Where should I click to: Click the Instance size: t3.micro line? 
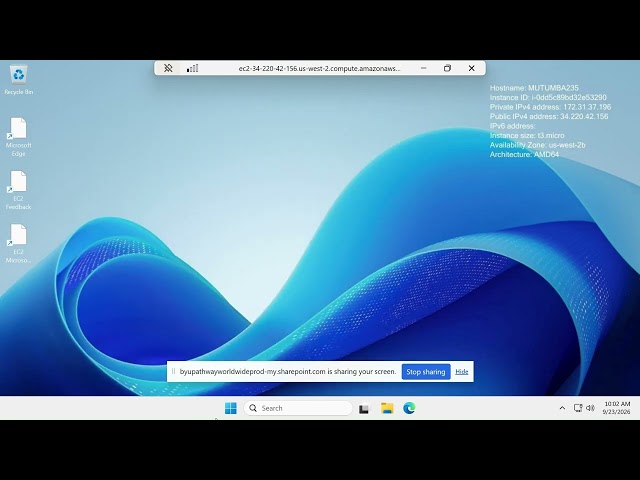click(527, 135)
